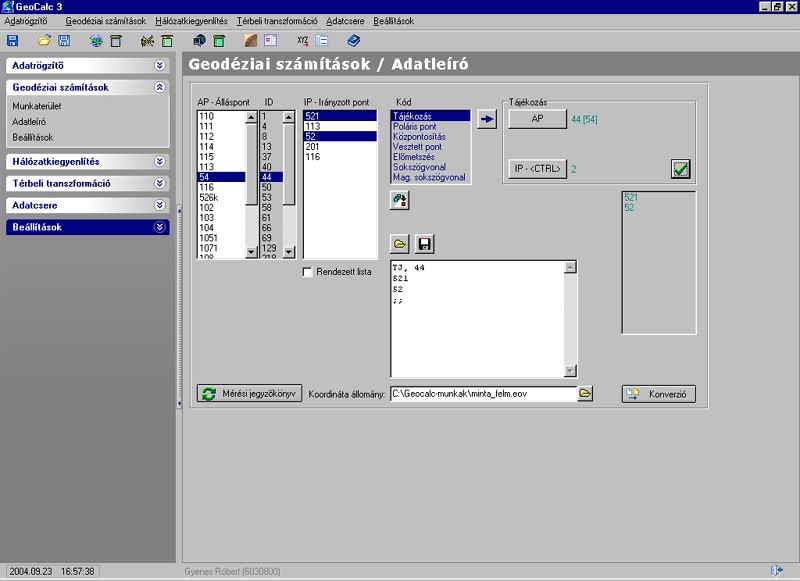Screen dimensions: 800x581
Task: Expand the Adatrögzítő sidebar section
Action: [x=160, y=65]
